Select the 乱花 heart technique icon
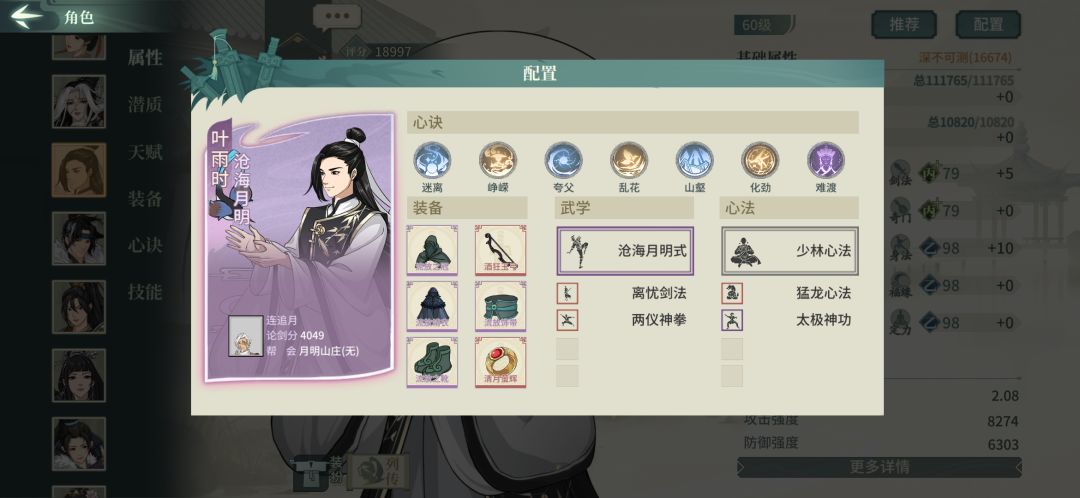The width and height of the screenshot is (1080, 498). coord(629,160)
